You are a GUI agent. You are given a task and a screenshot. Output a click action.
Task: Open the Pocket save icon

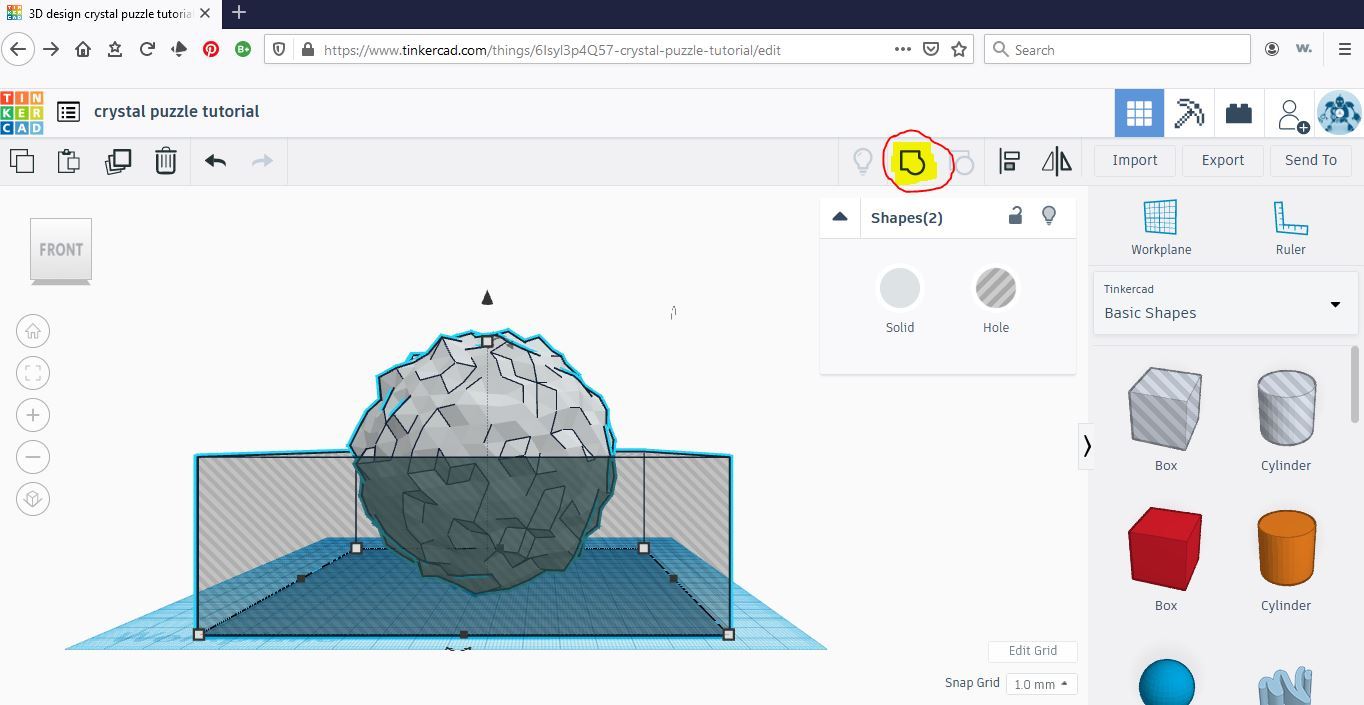tap(931, 49)
